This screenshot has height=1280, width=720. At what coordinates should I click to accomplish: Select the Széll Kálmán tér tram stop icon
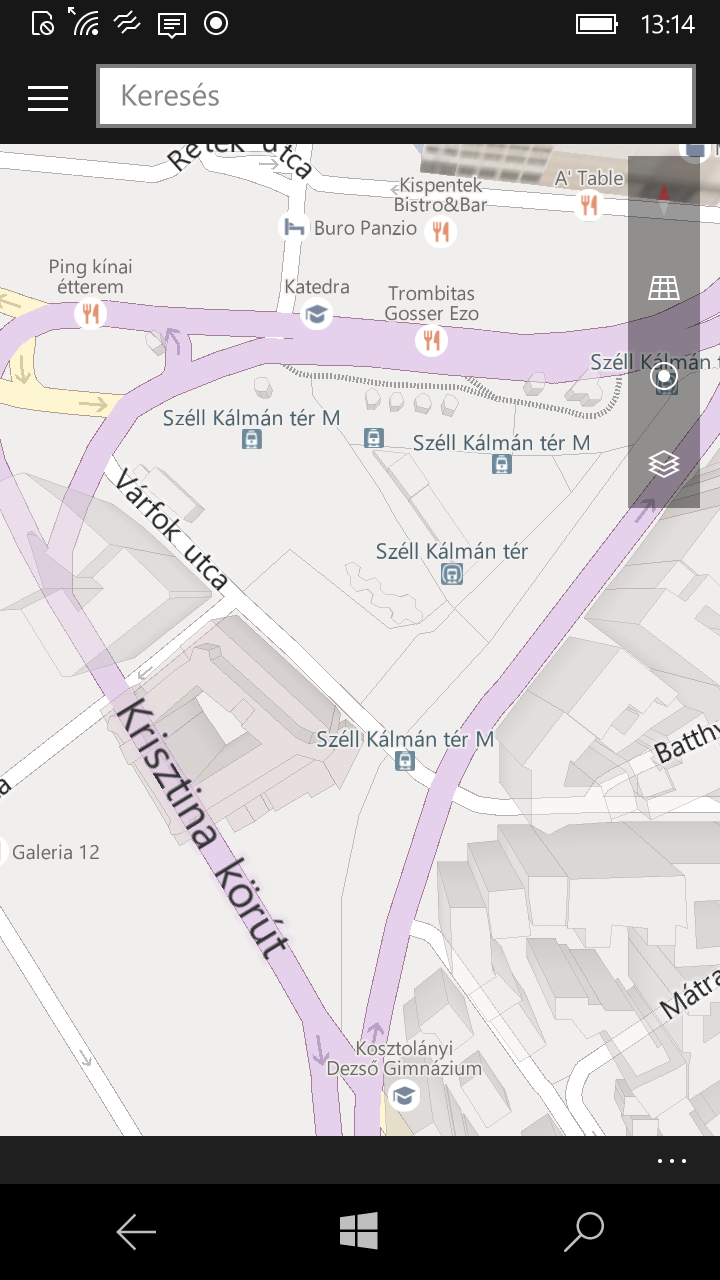point(452,575)
